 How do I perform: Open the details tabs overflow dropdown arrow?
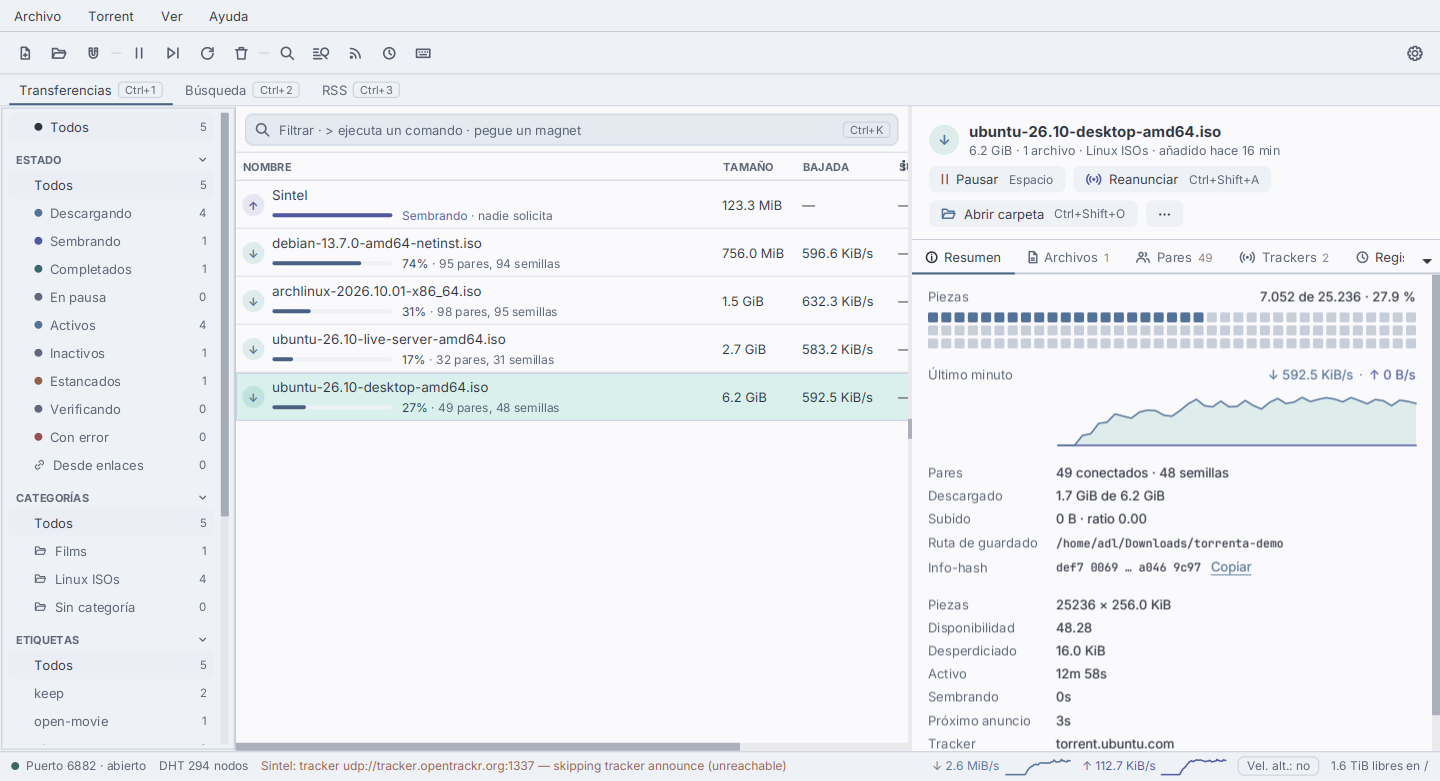1427,260
